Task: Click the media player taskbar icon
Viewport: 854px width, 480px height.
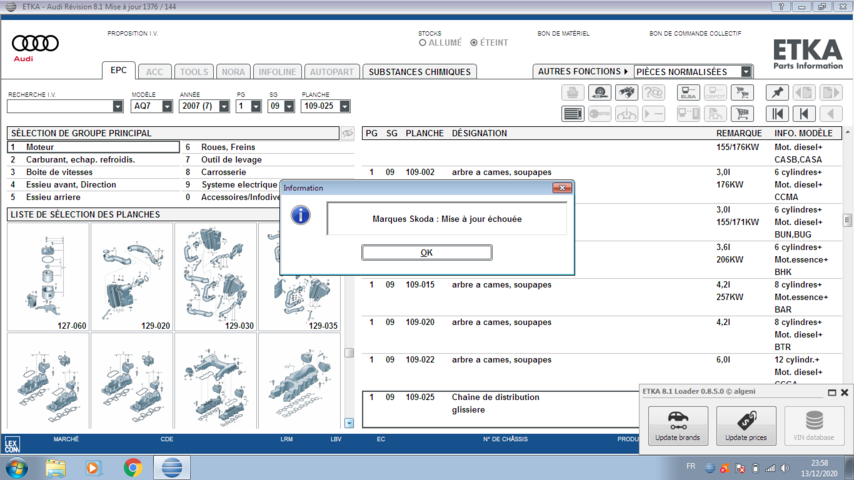Action: coord(93,467)
